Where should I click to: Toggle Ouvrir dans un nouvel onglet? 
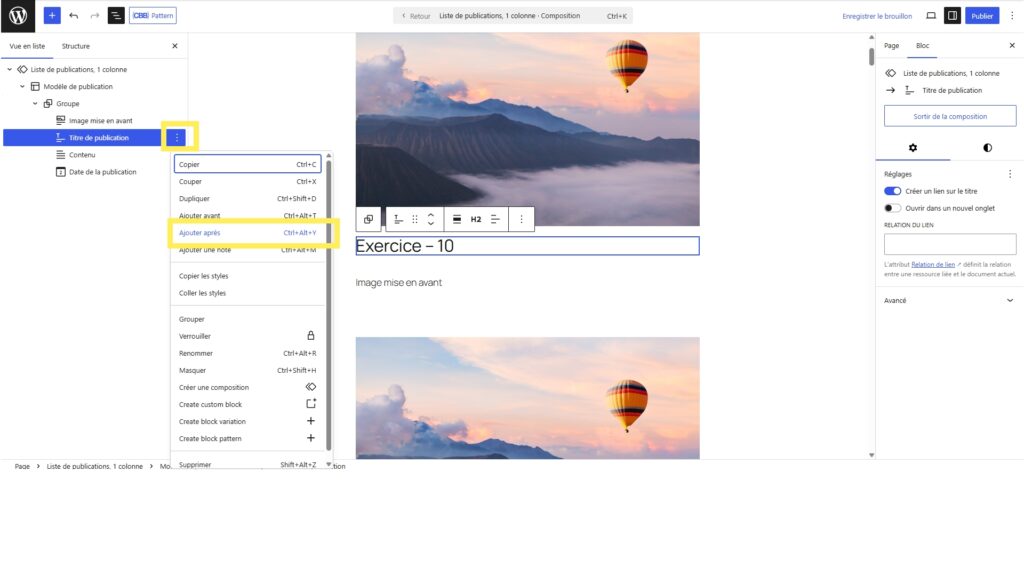(x=892, y=208)
